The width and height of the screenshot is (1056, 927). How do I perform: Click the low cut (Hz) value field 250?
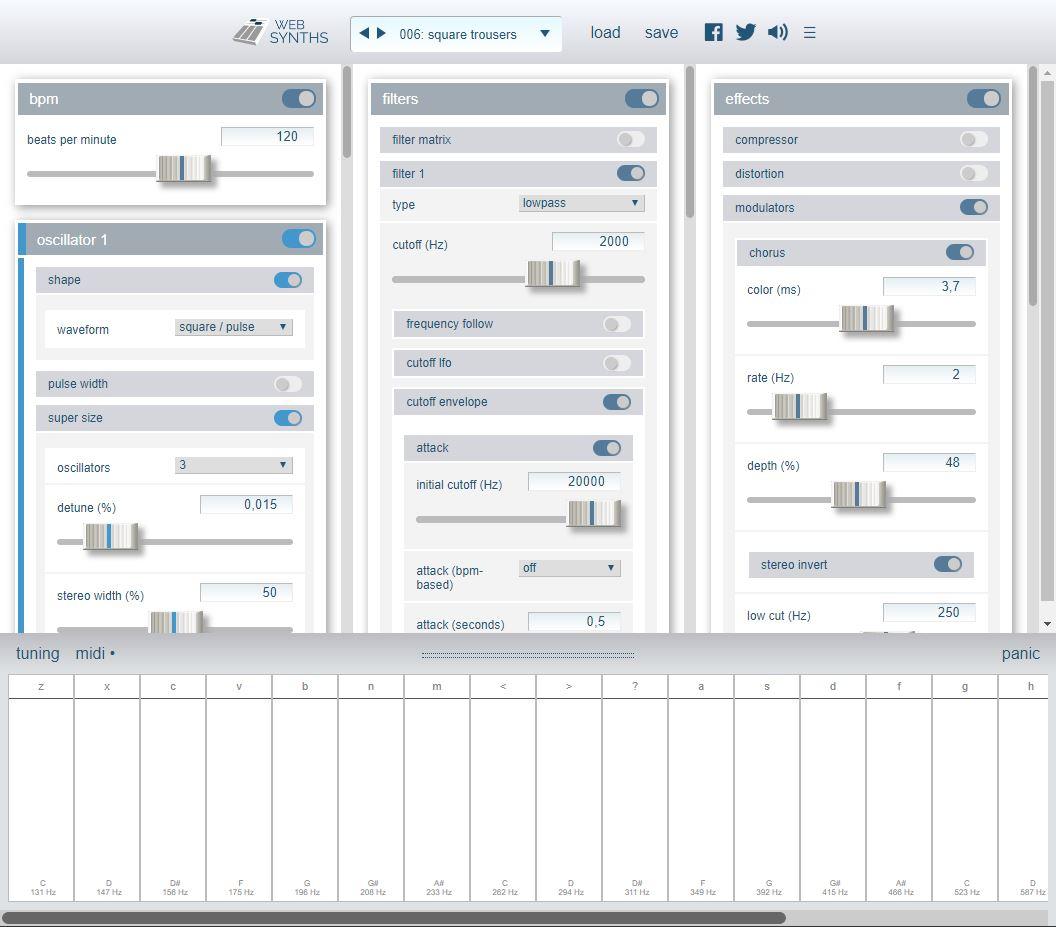[x=929, y=612]
